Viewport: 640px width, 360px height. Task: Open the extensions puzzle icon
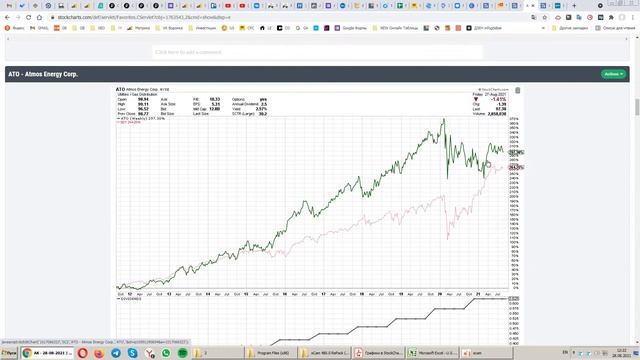point(611,18)
